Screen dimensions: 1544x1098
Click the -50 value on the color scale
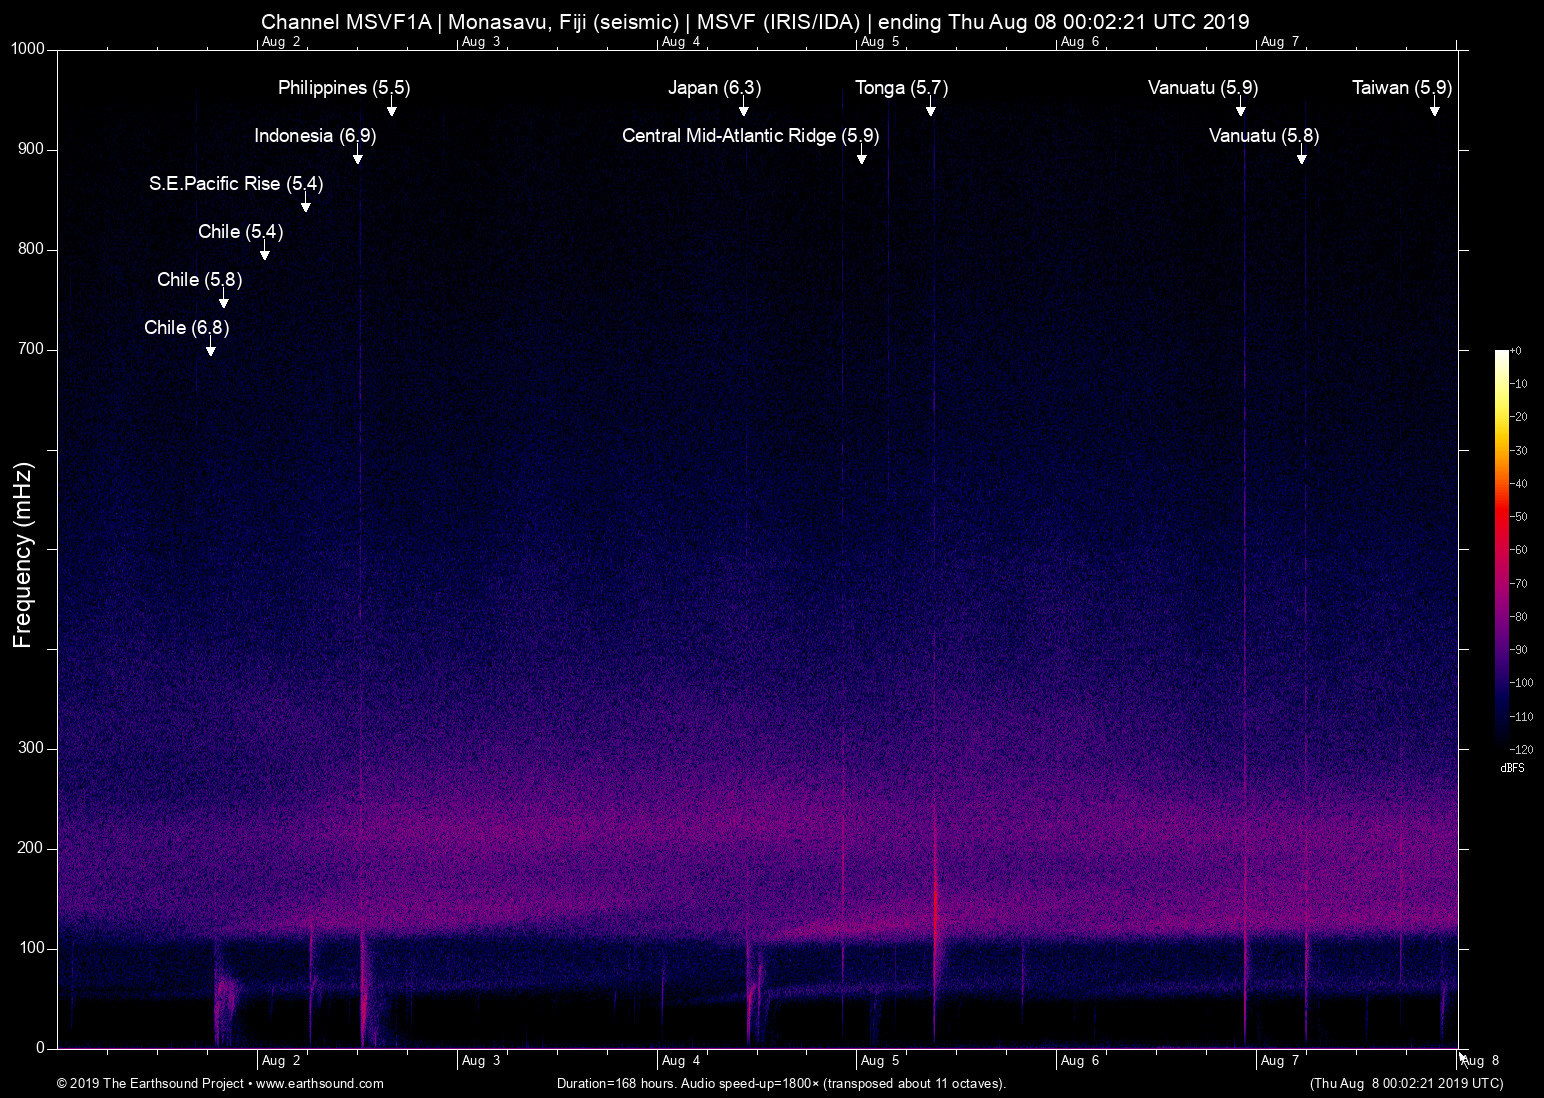(1518, 517)
